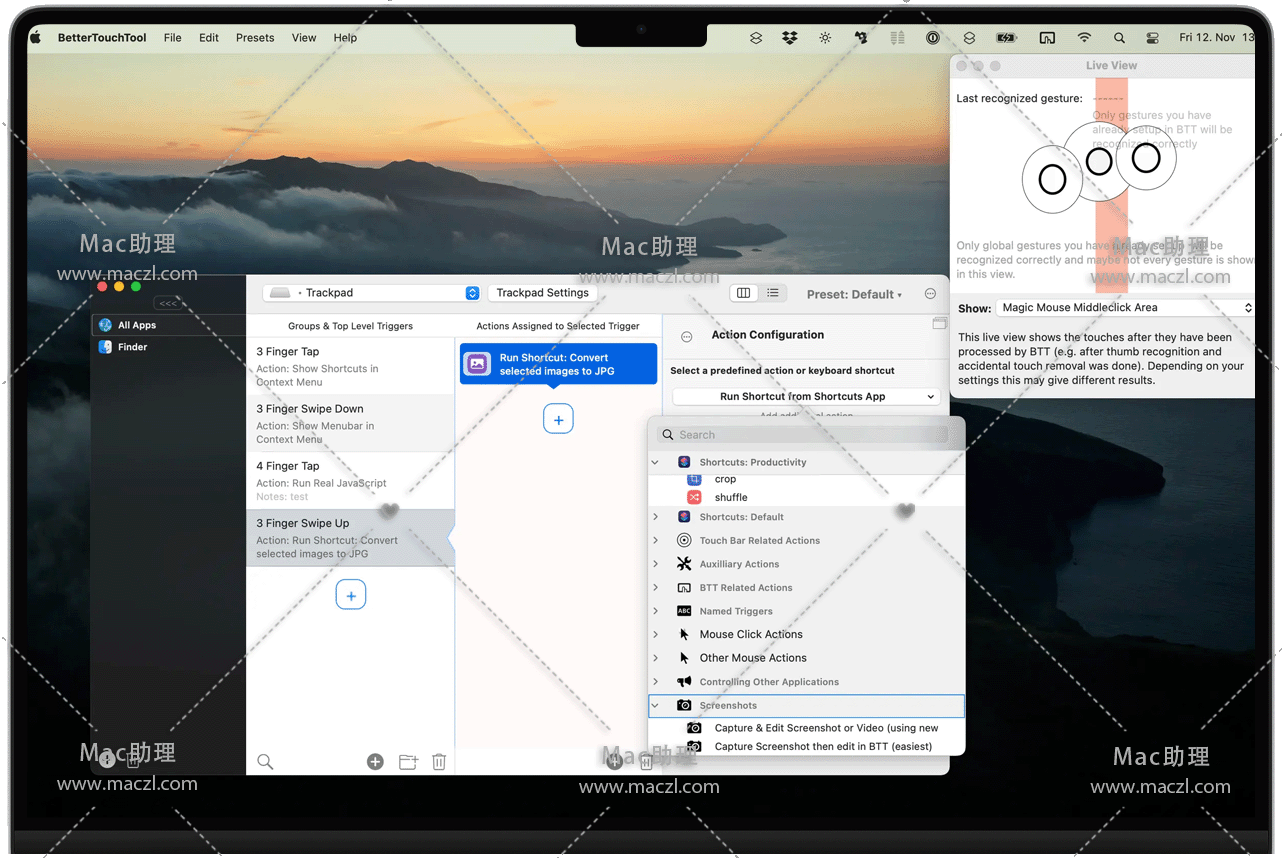Click the trash icon below the triggers list

pyautogui.click(x=439, y=762)
